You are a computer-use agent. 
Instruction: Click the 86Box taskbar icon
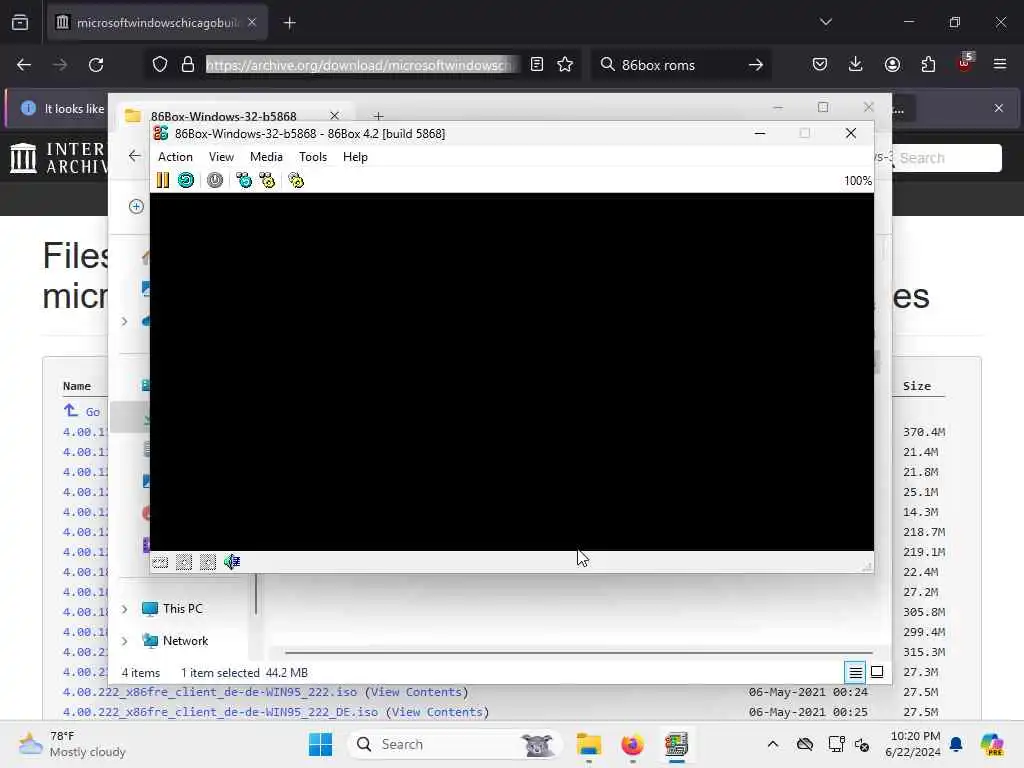point(676,744)
